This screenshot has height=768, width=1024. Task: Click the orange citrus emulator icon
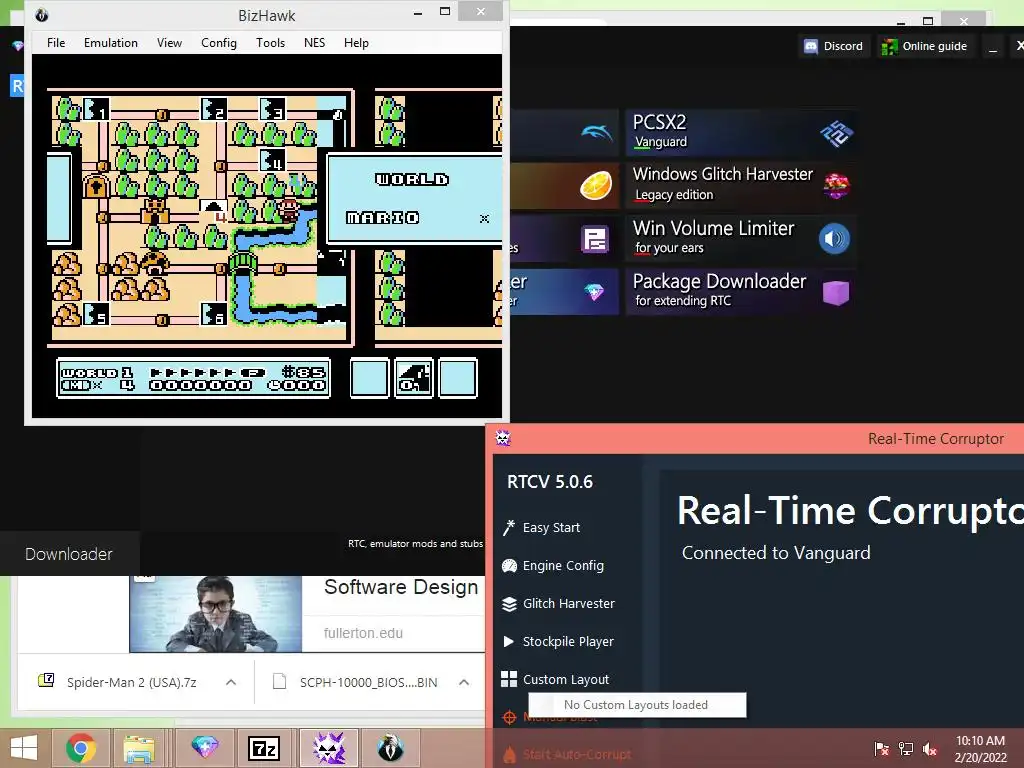click(x=596, y=185)
